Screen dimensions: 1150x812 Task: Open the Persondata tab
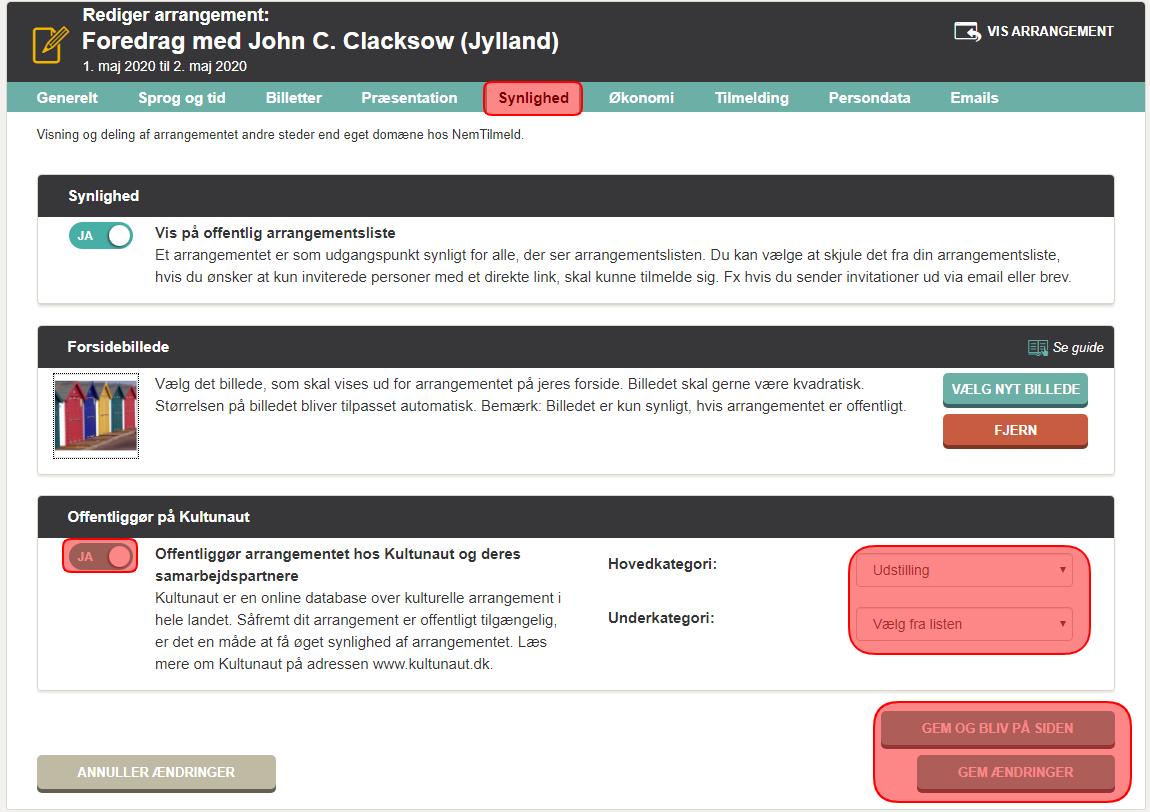(869, 98)
